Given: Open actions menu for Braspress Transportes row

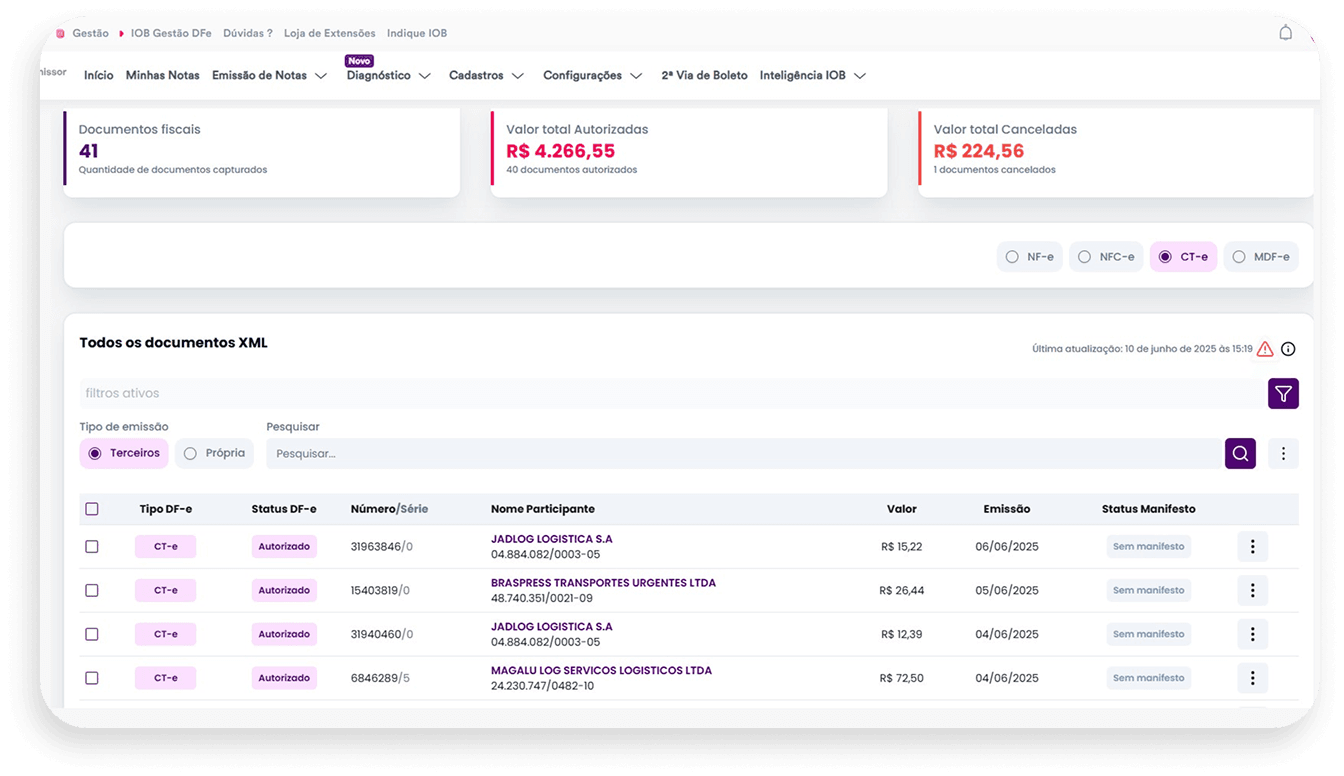Looking at the screenshot, I should 1252,591.
